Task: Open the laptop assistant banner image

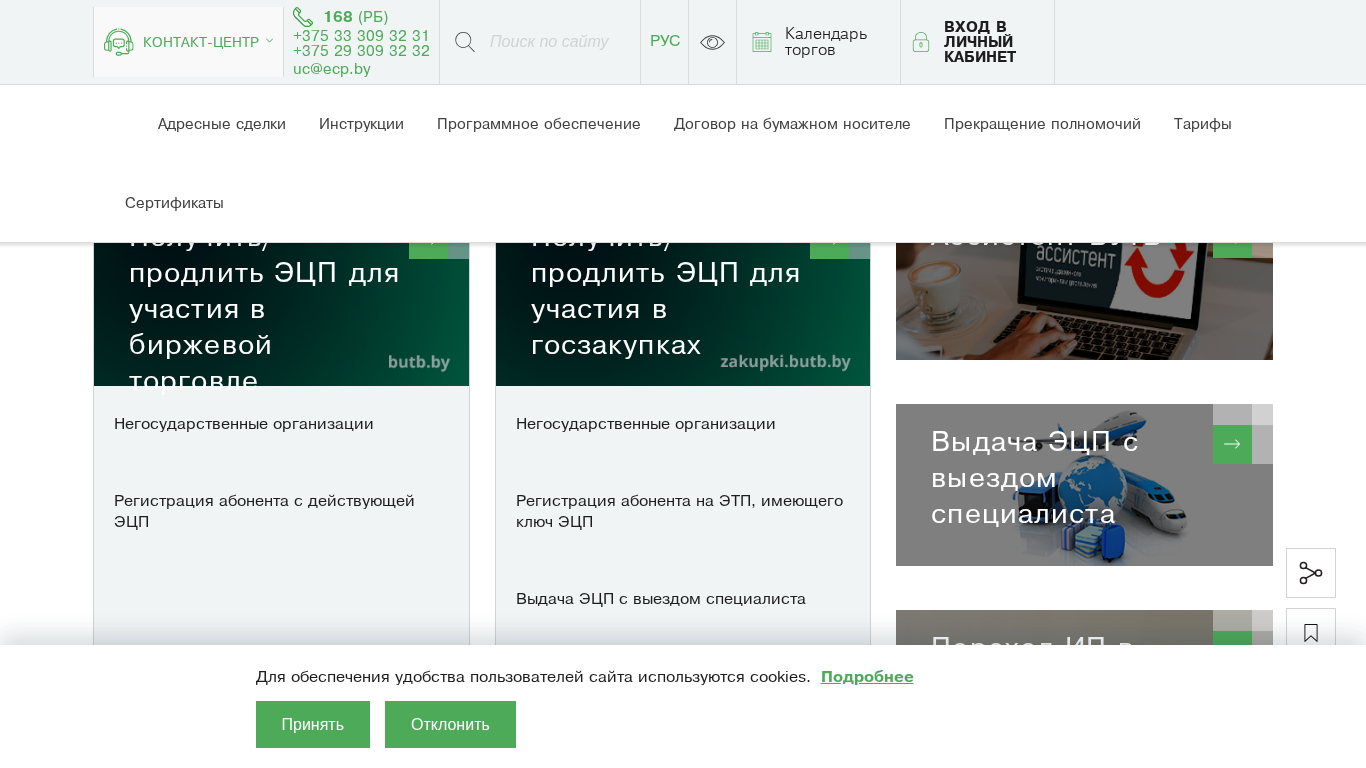Action: (x=1084, y=301)
